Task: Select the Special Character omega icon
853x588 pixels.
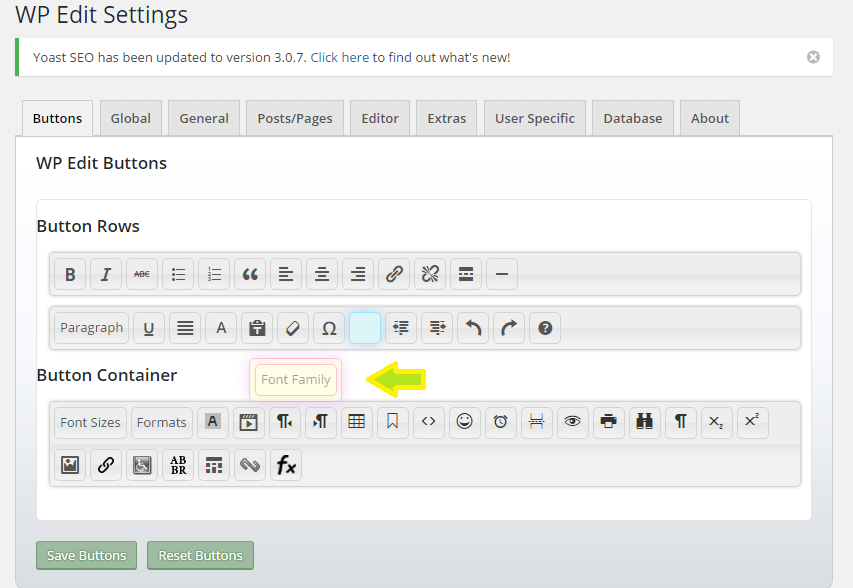Action: coord(329,328)
